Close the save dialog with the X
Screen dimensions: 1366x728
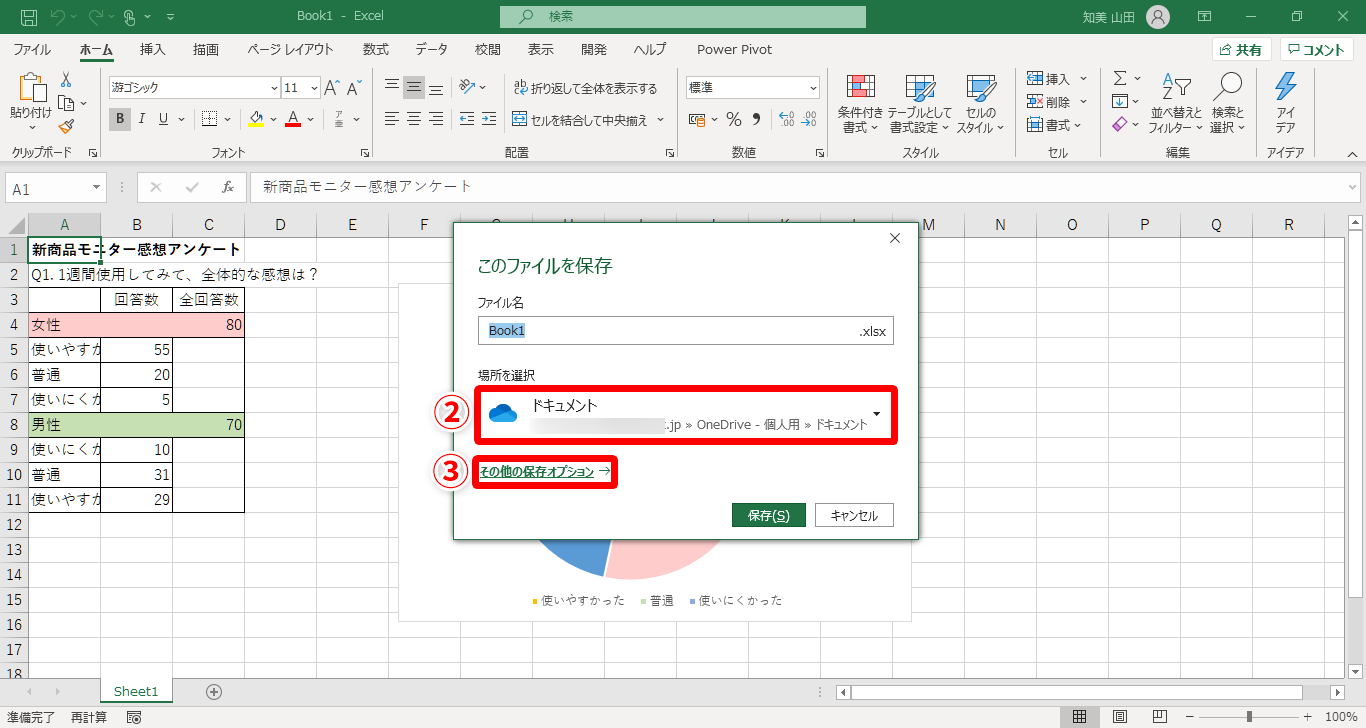[895, 238]
